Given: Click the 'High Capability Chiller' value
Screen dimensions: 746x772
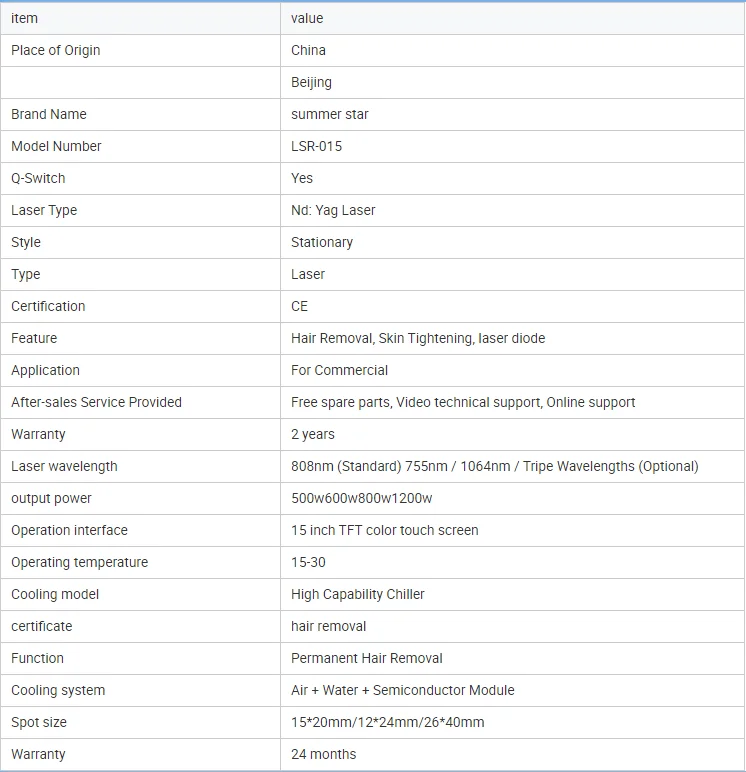Looking at the screenshot, I should point(358,594).
